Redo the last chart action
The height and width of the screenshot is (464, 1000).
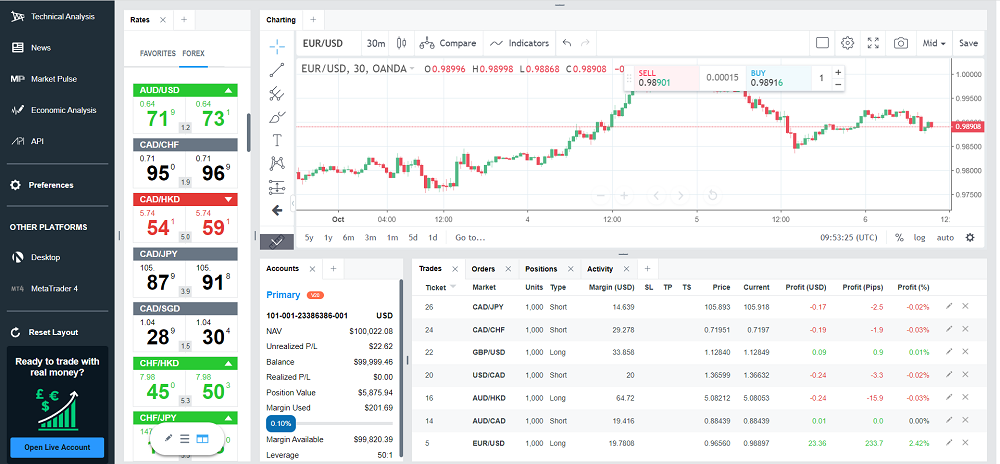coord(585,43)
